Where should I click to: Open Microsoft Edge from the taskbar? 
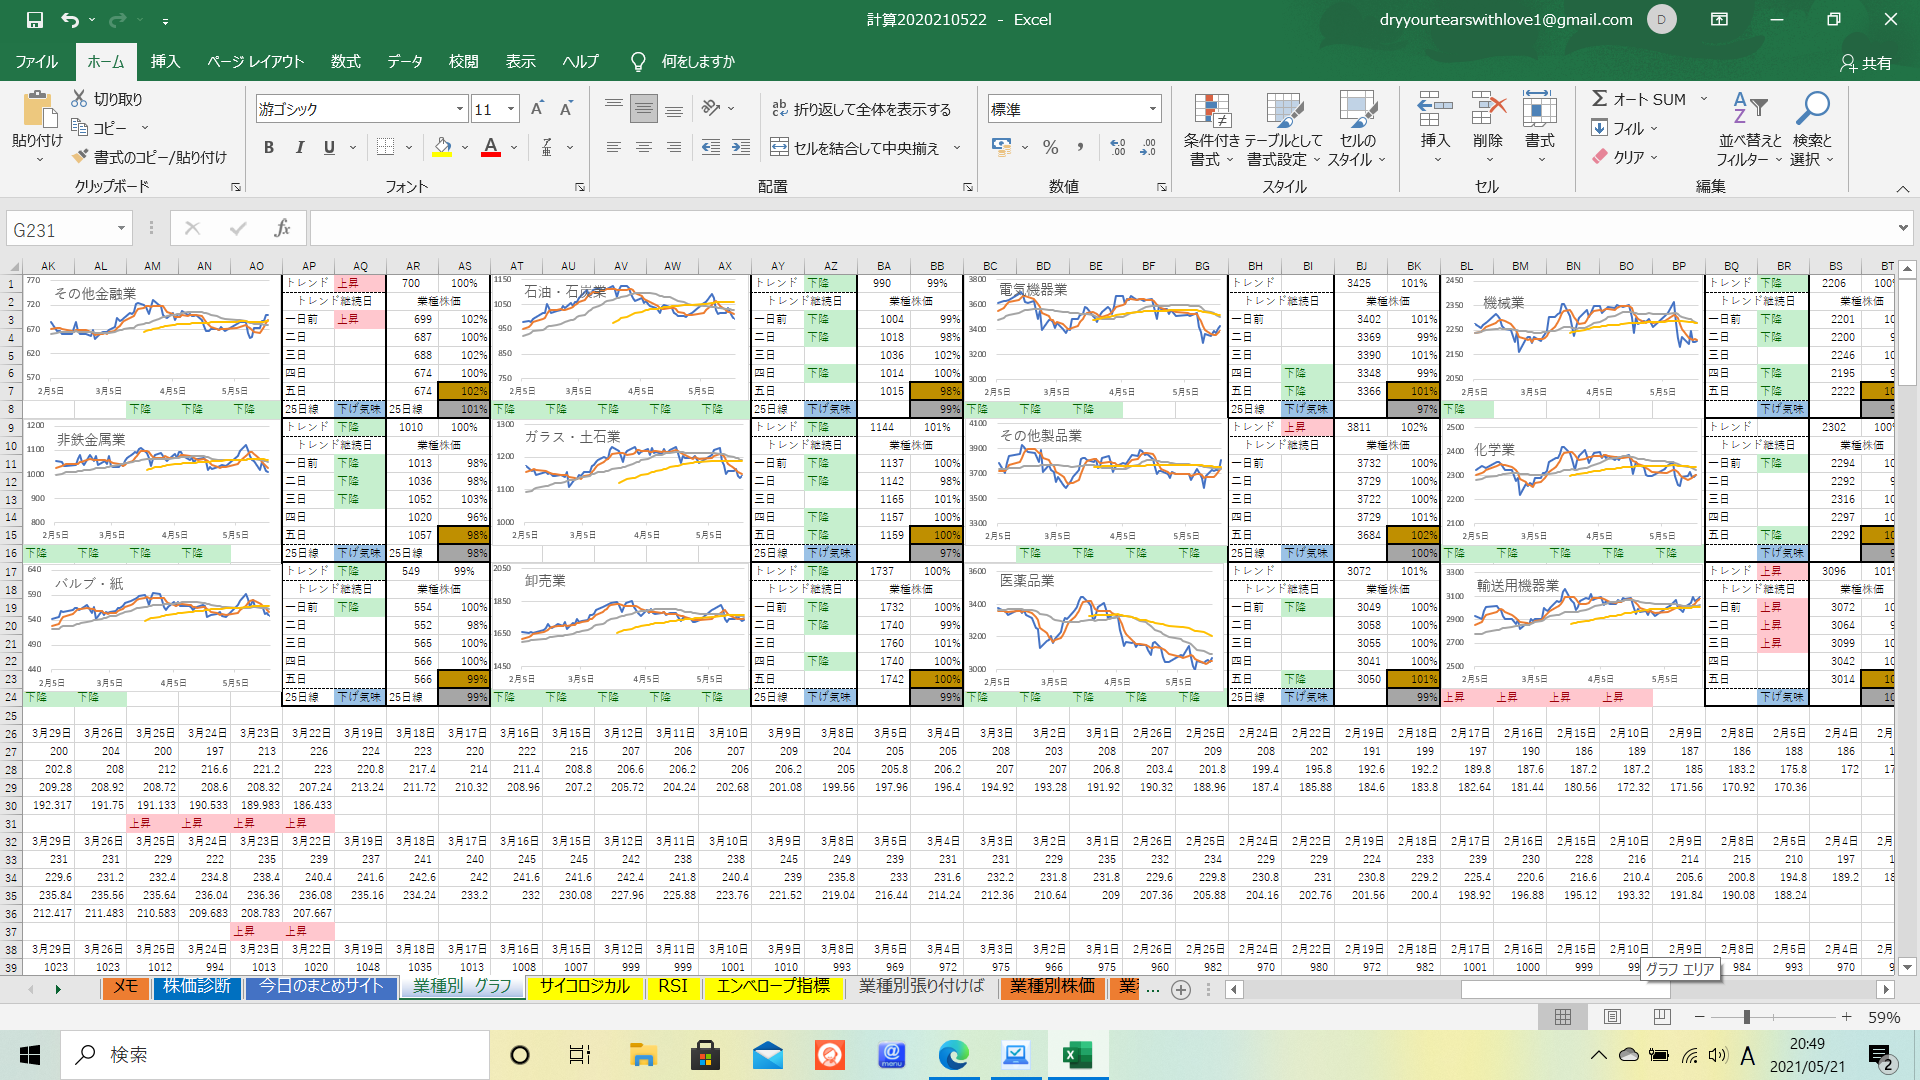click(953, 1055)
